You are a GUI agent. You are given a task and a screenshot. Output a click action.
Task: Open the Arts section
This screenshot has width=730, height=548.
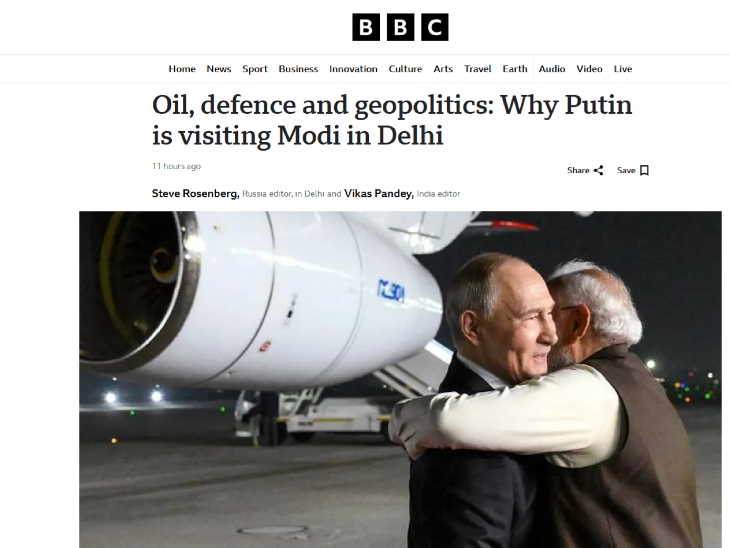pyautogui.click(x=443, y=69)
